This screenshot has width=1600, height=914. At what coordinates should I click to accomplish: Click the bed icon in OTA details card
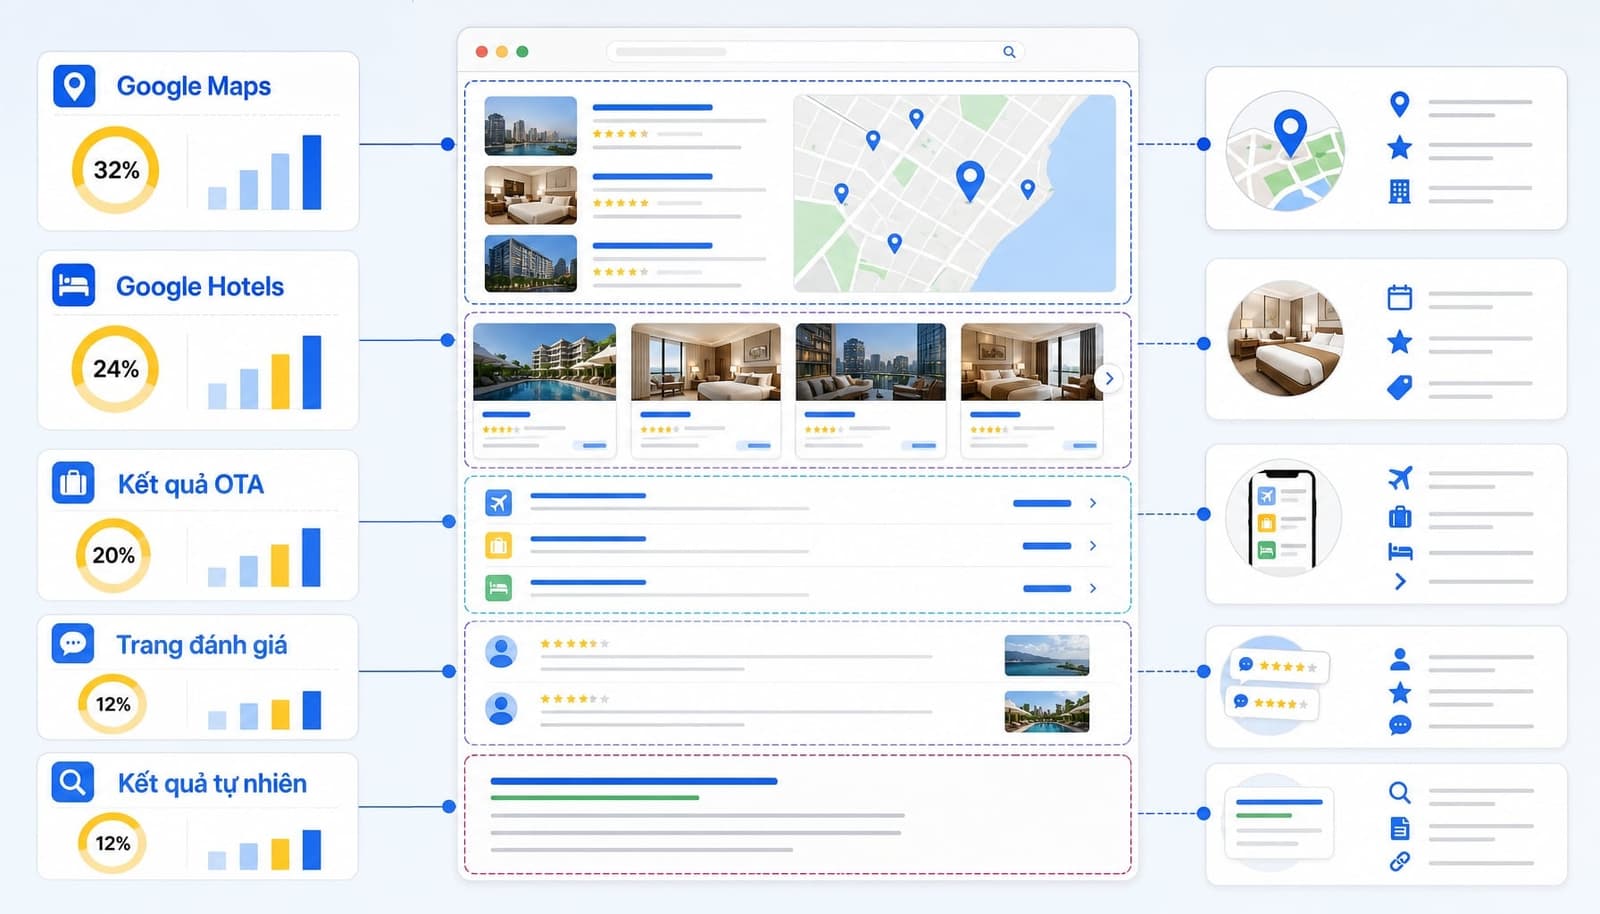(x=1400, y=551)
